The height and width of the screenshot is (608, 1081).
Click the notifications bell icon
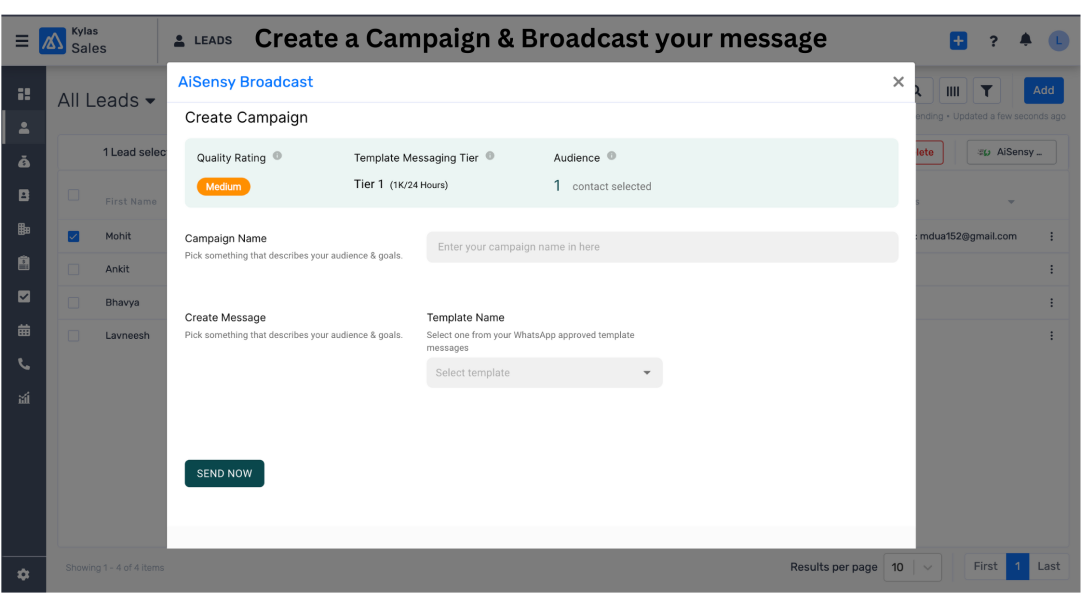click(x=1025, y=40)
